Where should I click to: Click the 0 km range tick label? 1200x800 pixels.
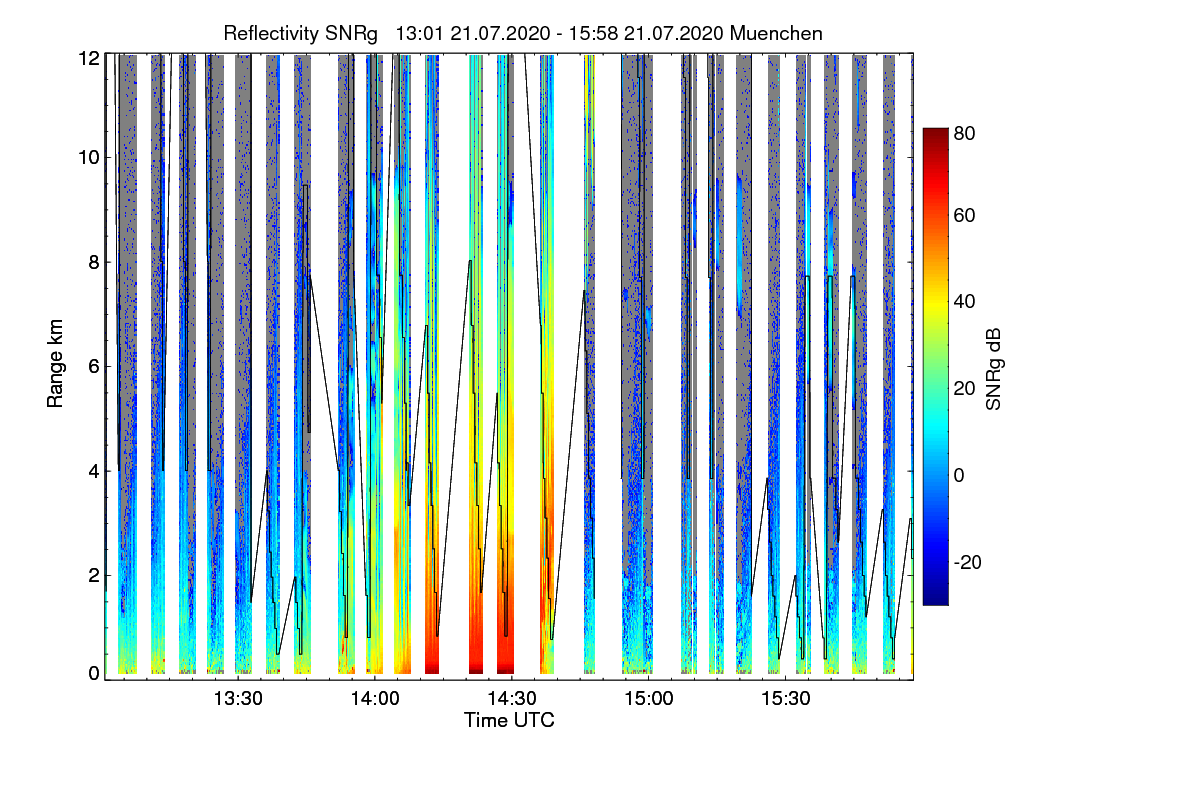[94, 673]
